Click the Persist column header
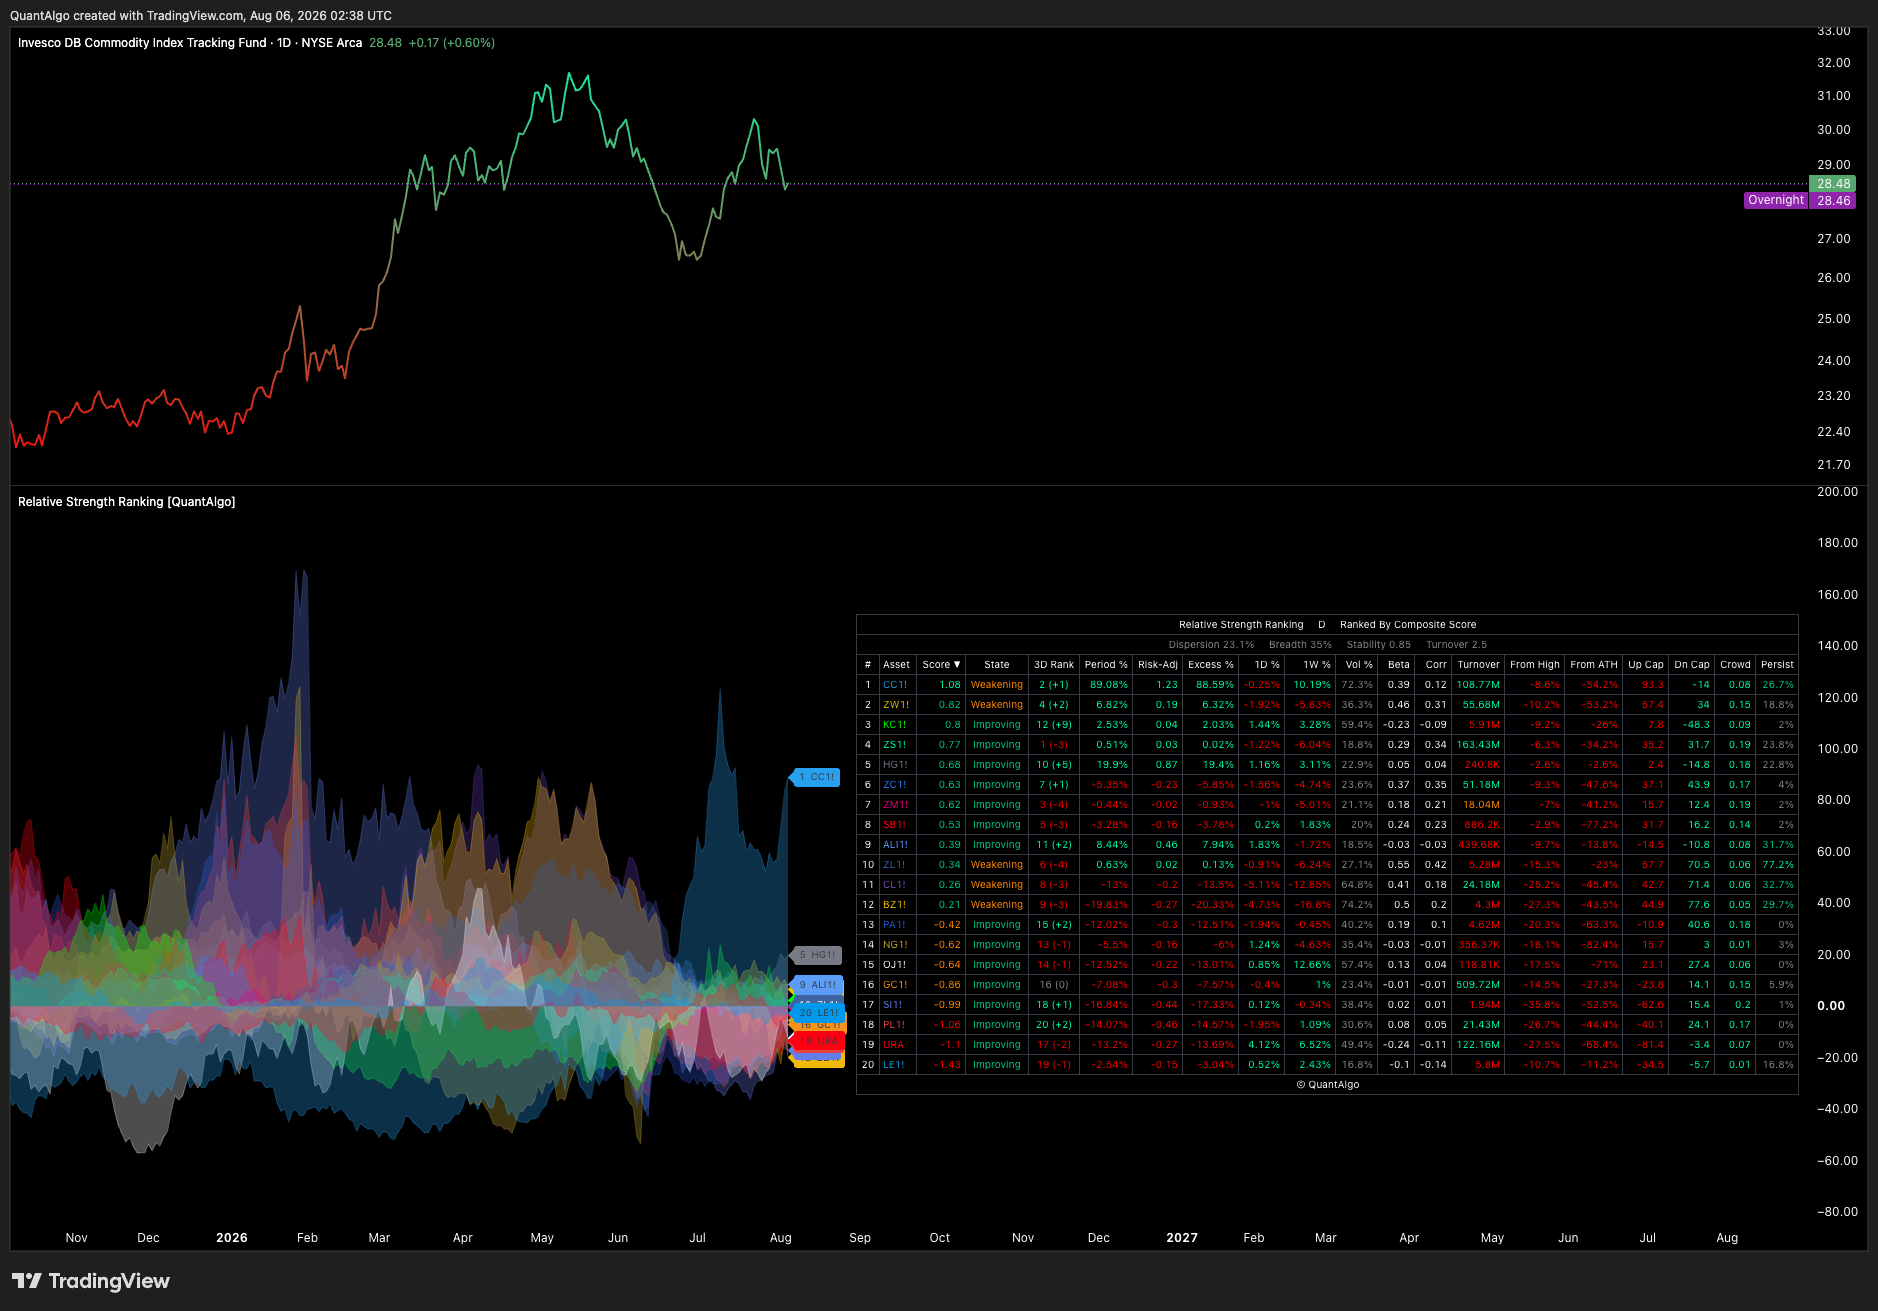The height and width of the screenshot is (1311, 1878). tap(1777, 665)
